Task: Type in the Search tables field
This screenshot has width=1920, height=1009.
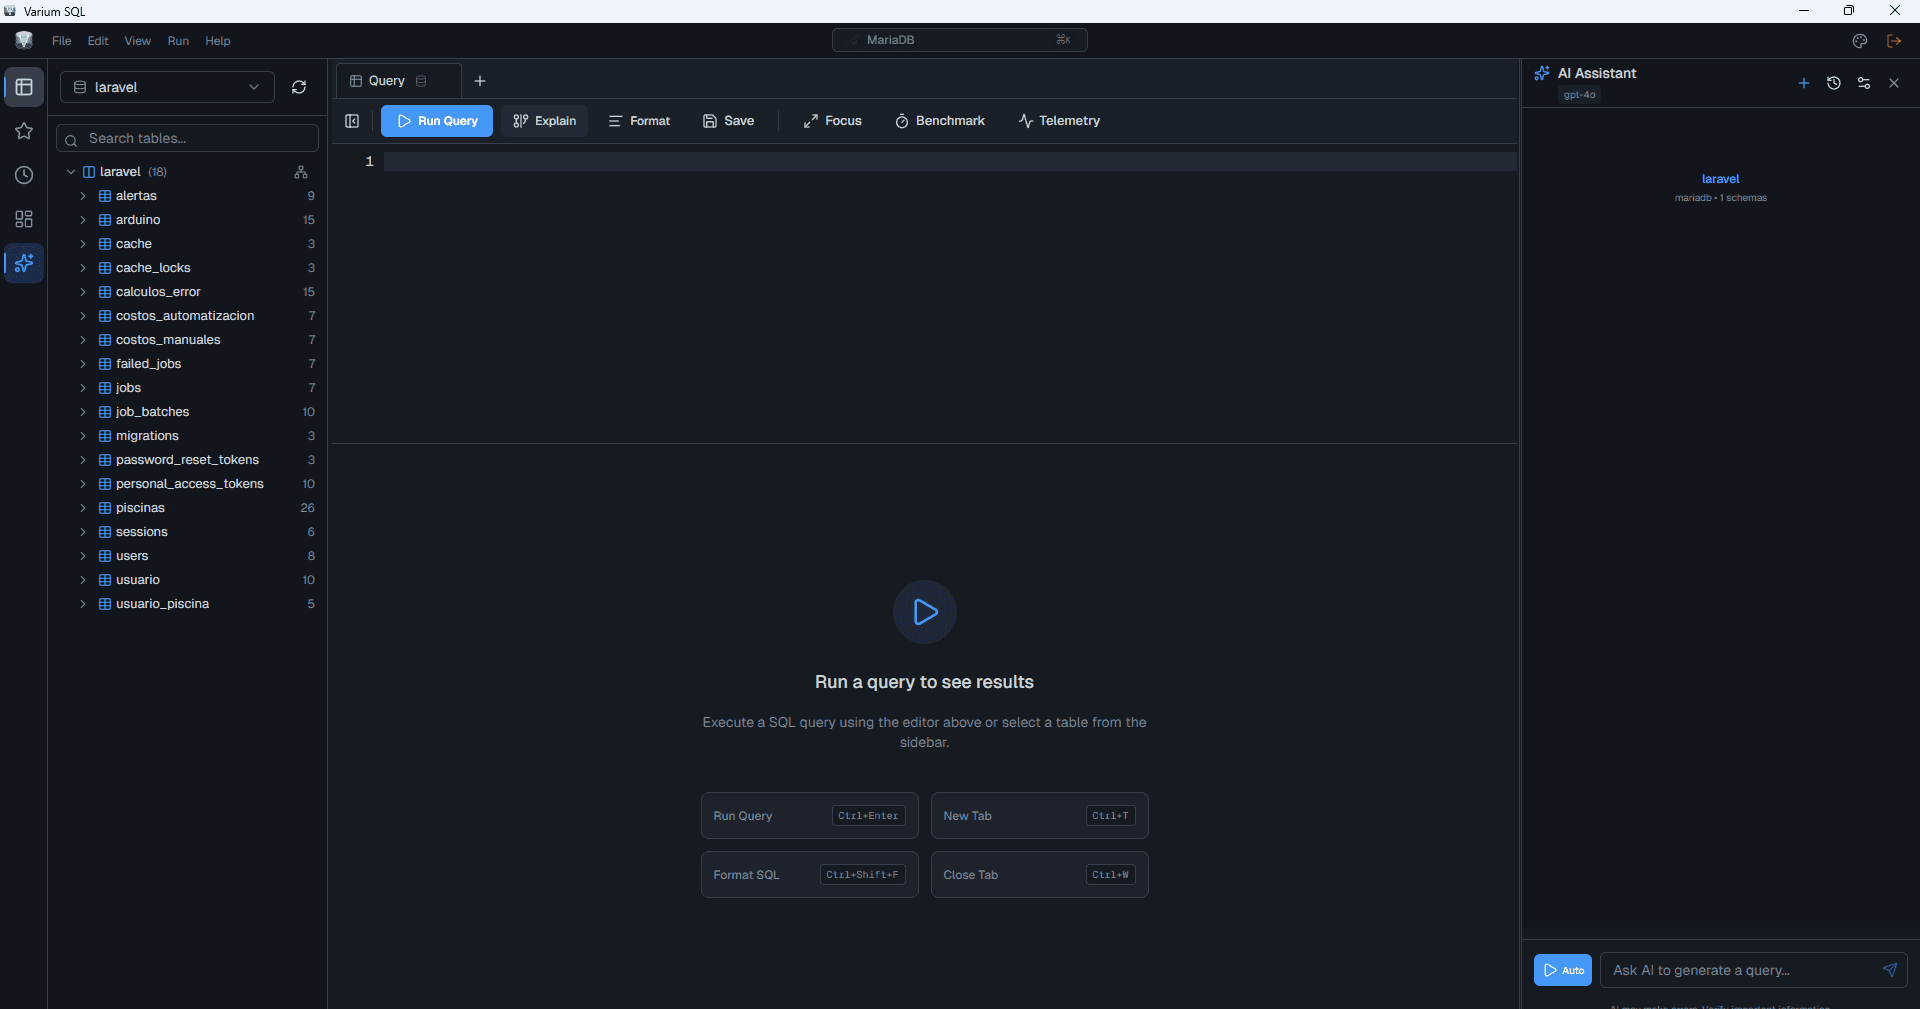Action: pyautogui.click(x=187, y=138)
